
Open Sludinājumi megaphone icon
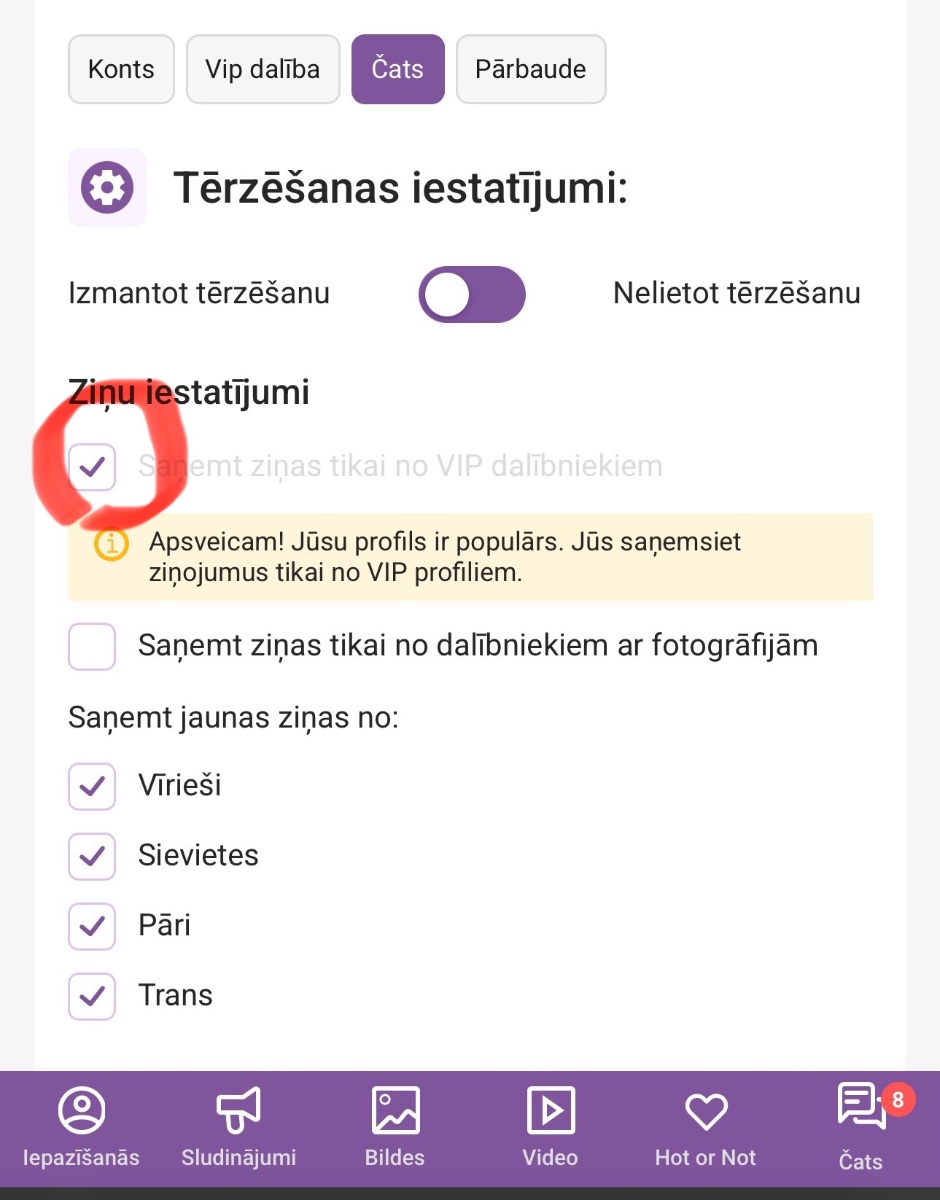(x=239, y=1110)
